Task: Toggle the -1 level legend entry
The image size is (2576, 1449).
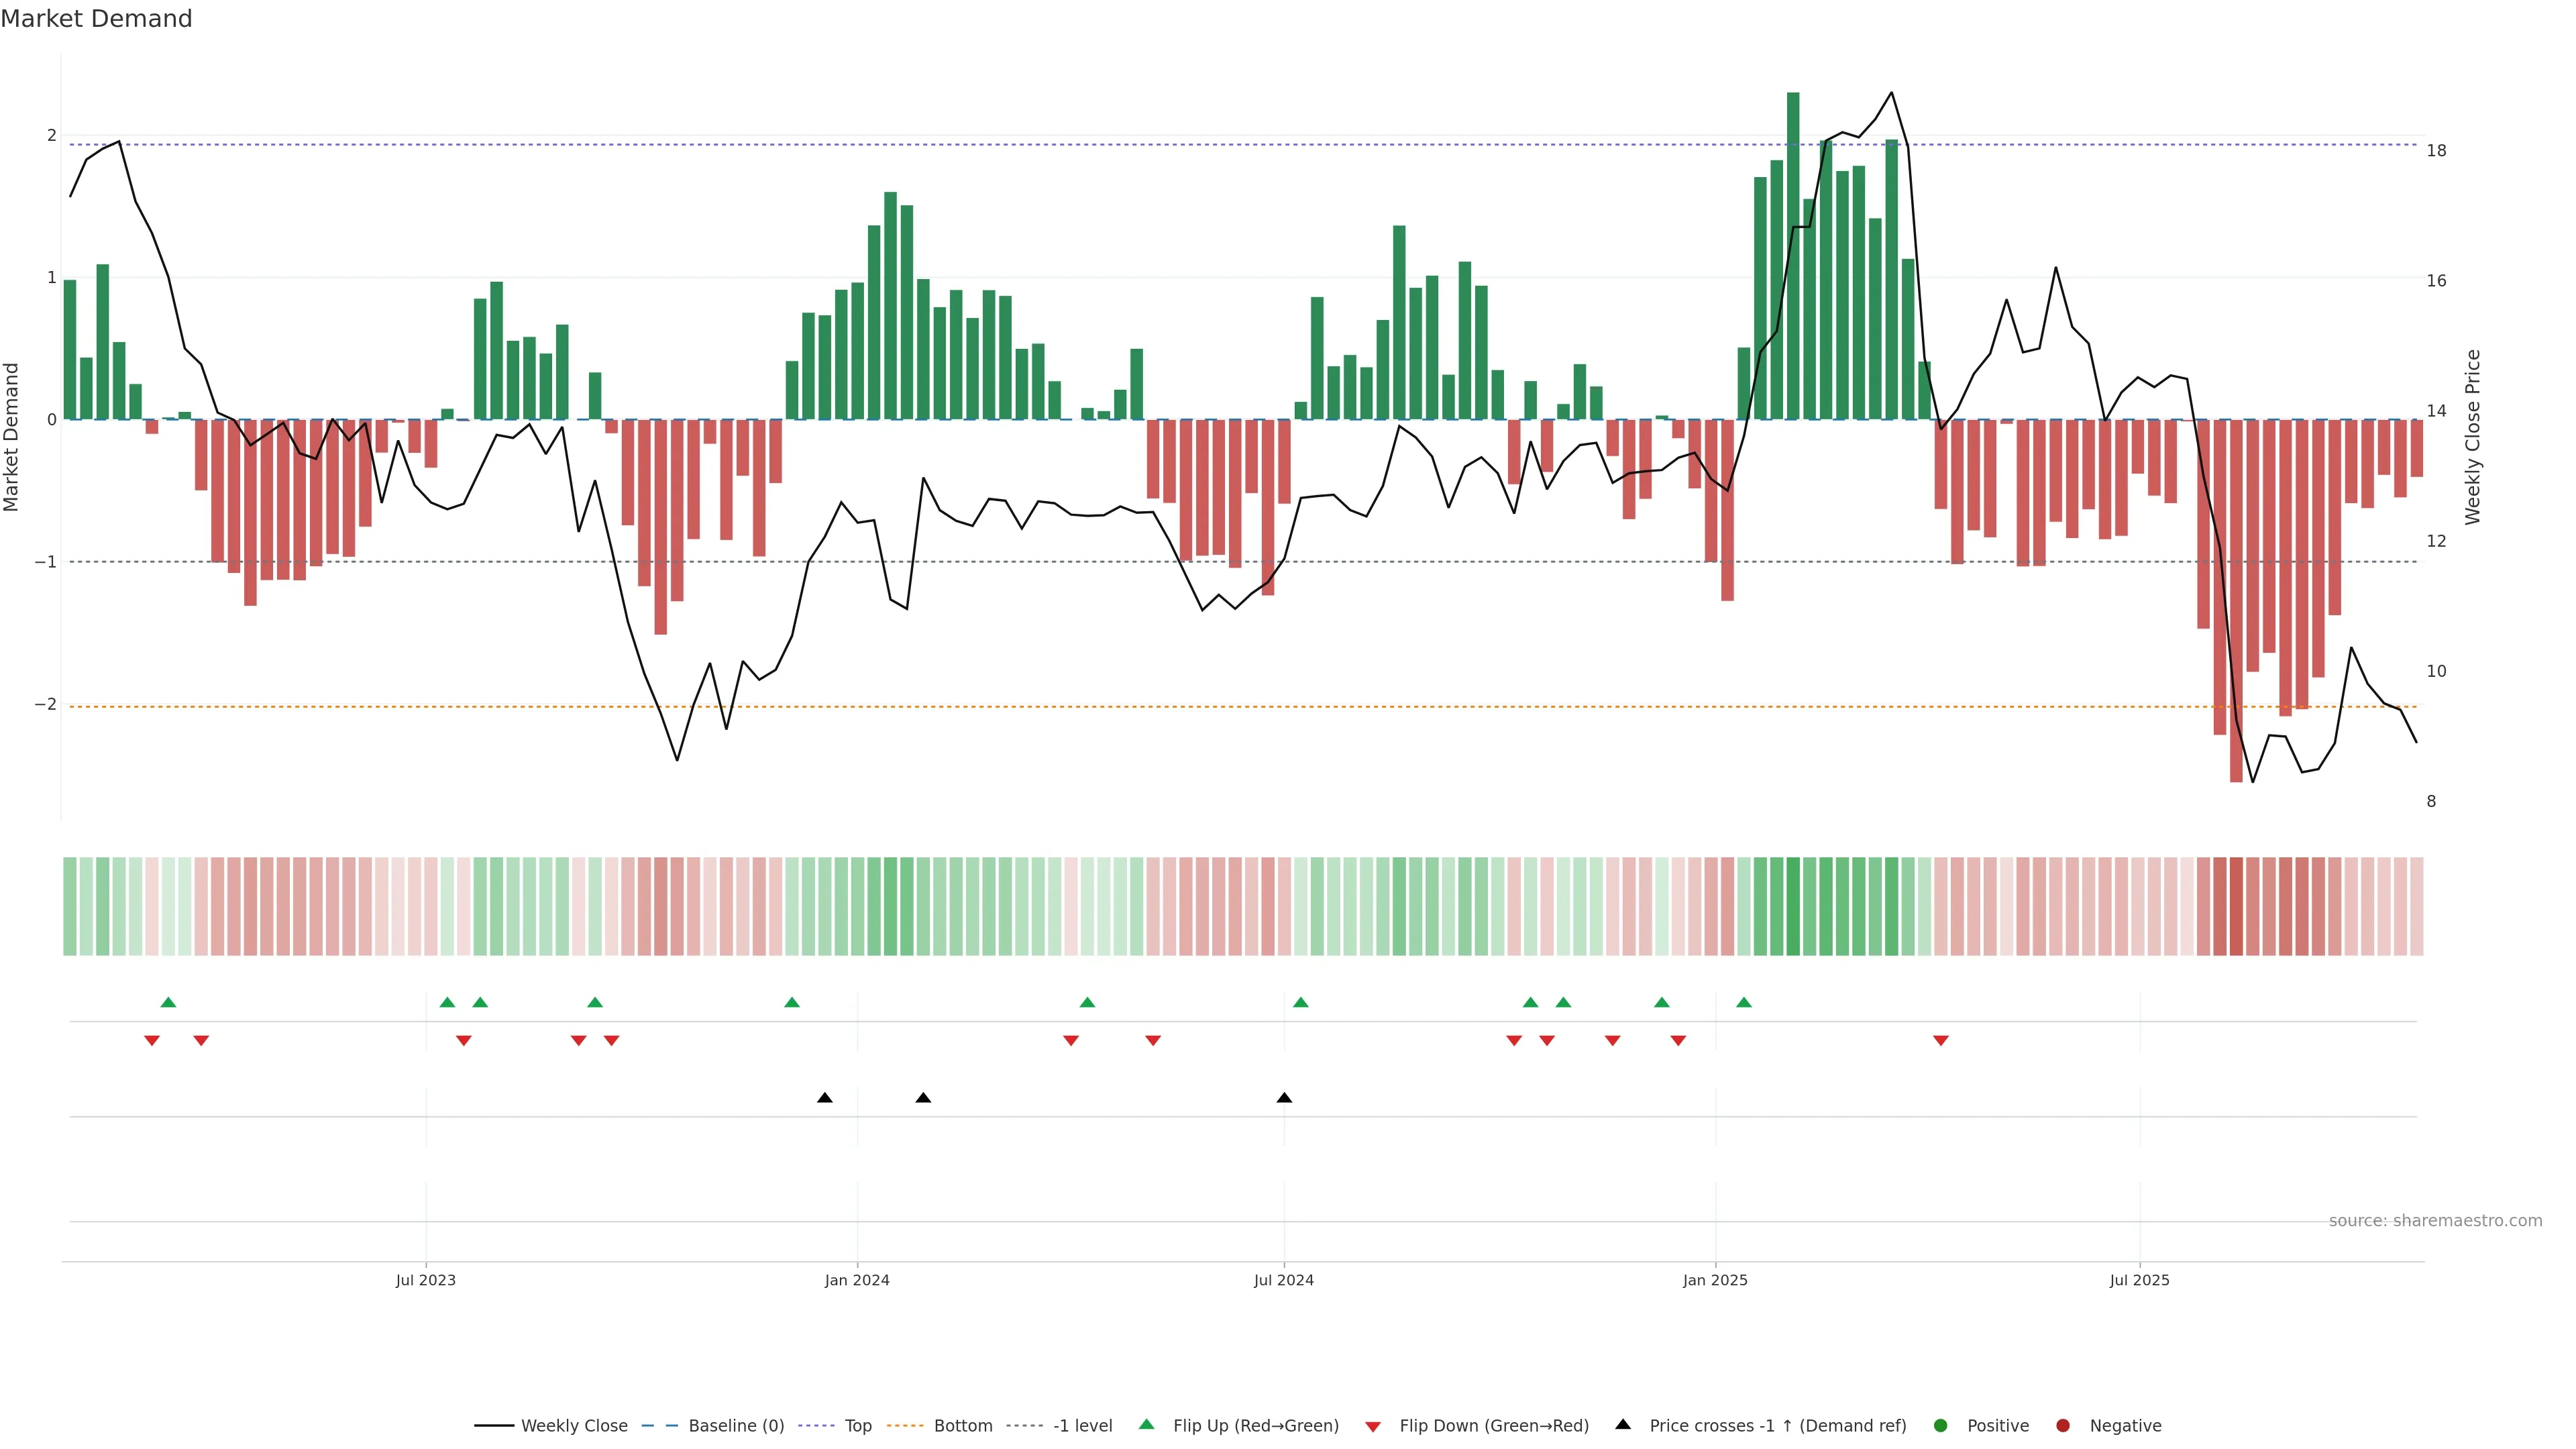Action: [1082, 1425]
